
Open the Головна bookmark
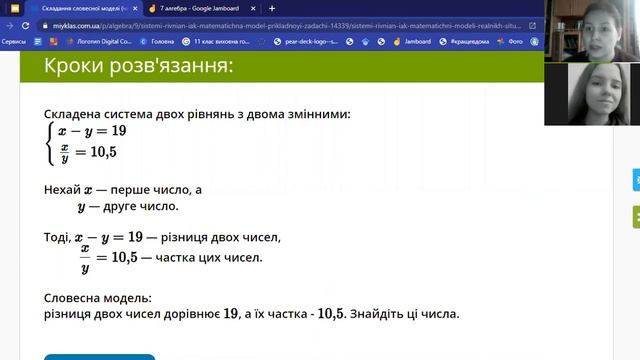coord(157,42)
